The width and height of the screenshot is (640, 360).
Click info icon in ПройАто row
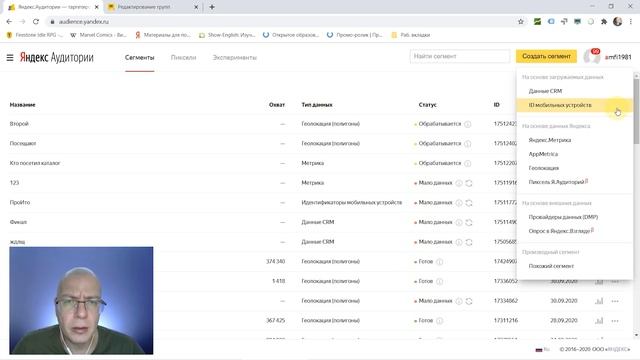(x=459, y=203)
